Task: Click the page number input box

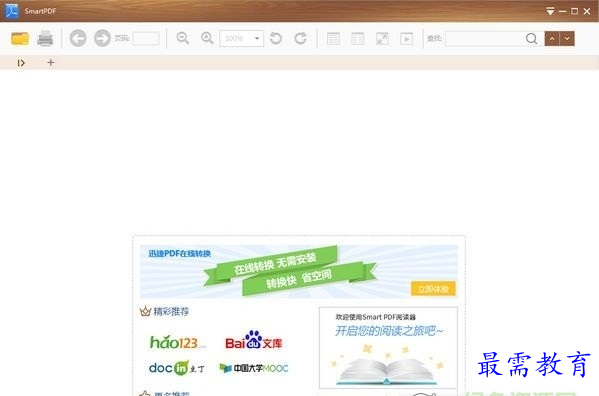Action: 146,39
